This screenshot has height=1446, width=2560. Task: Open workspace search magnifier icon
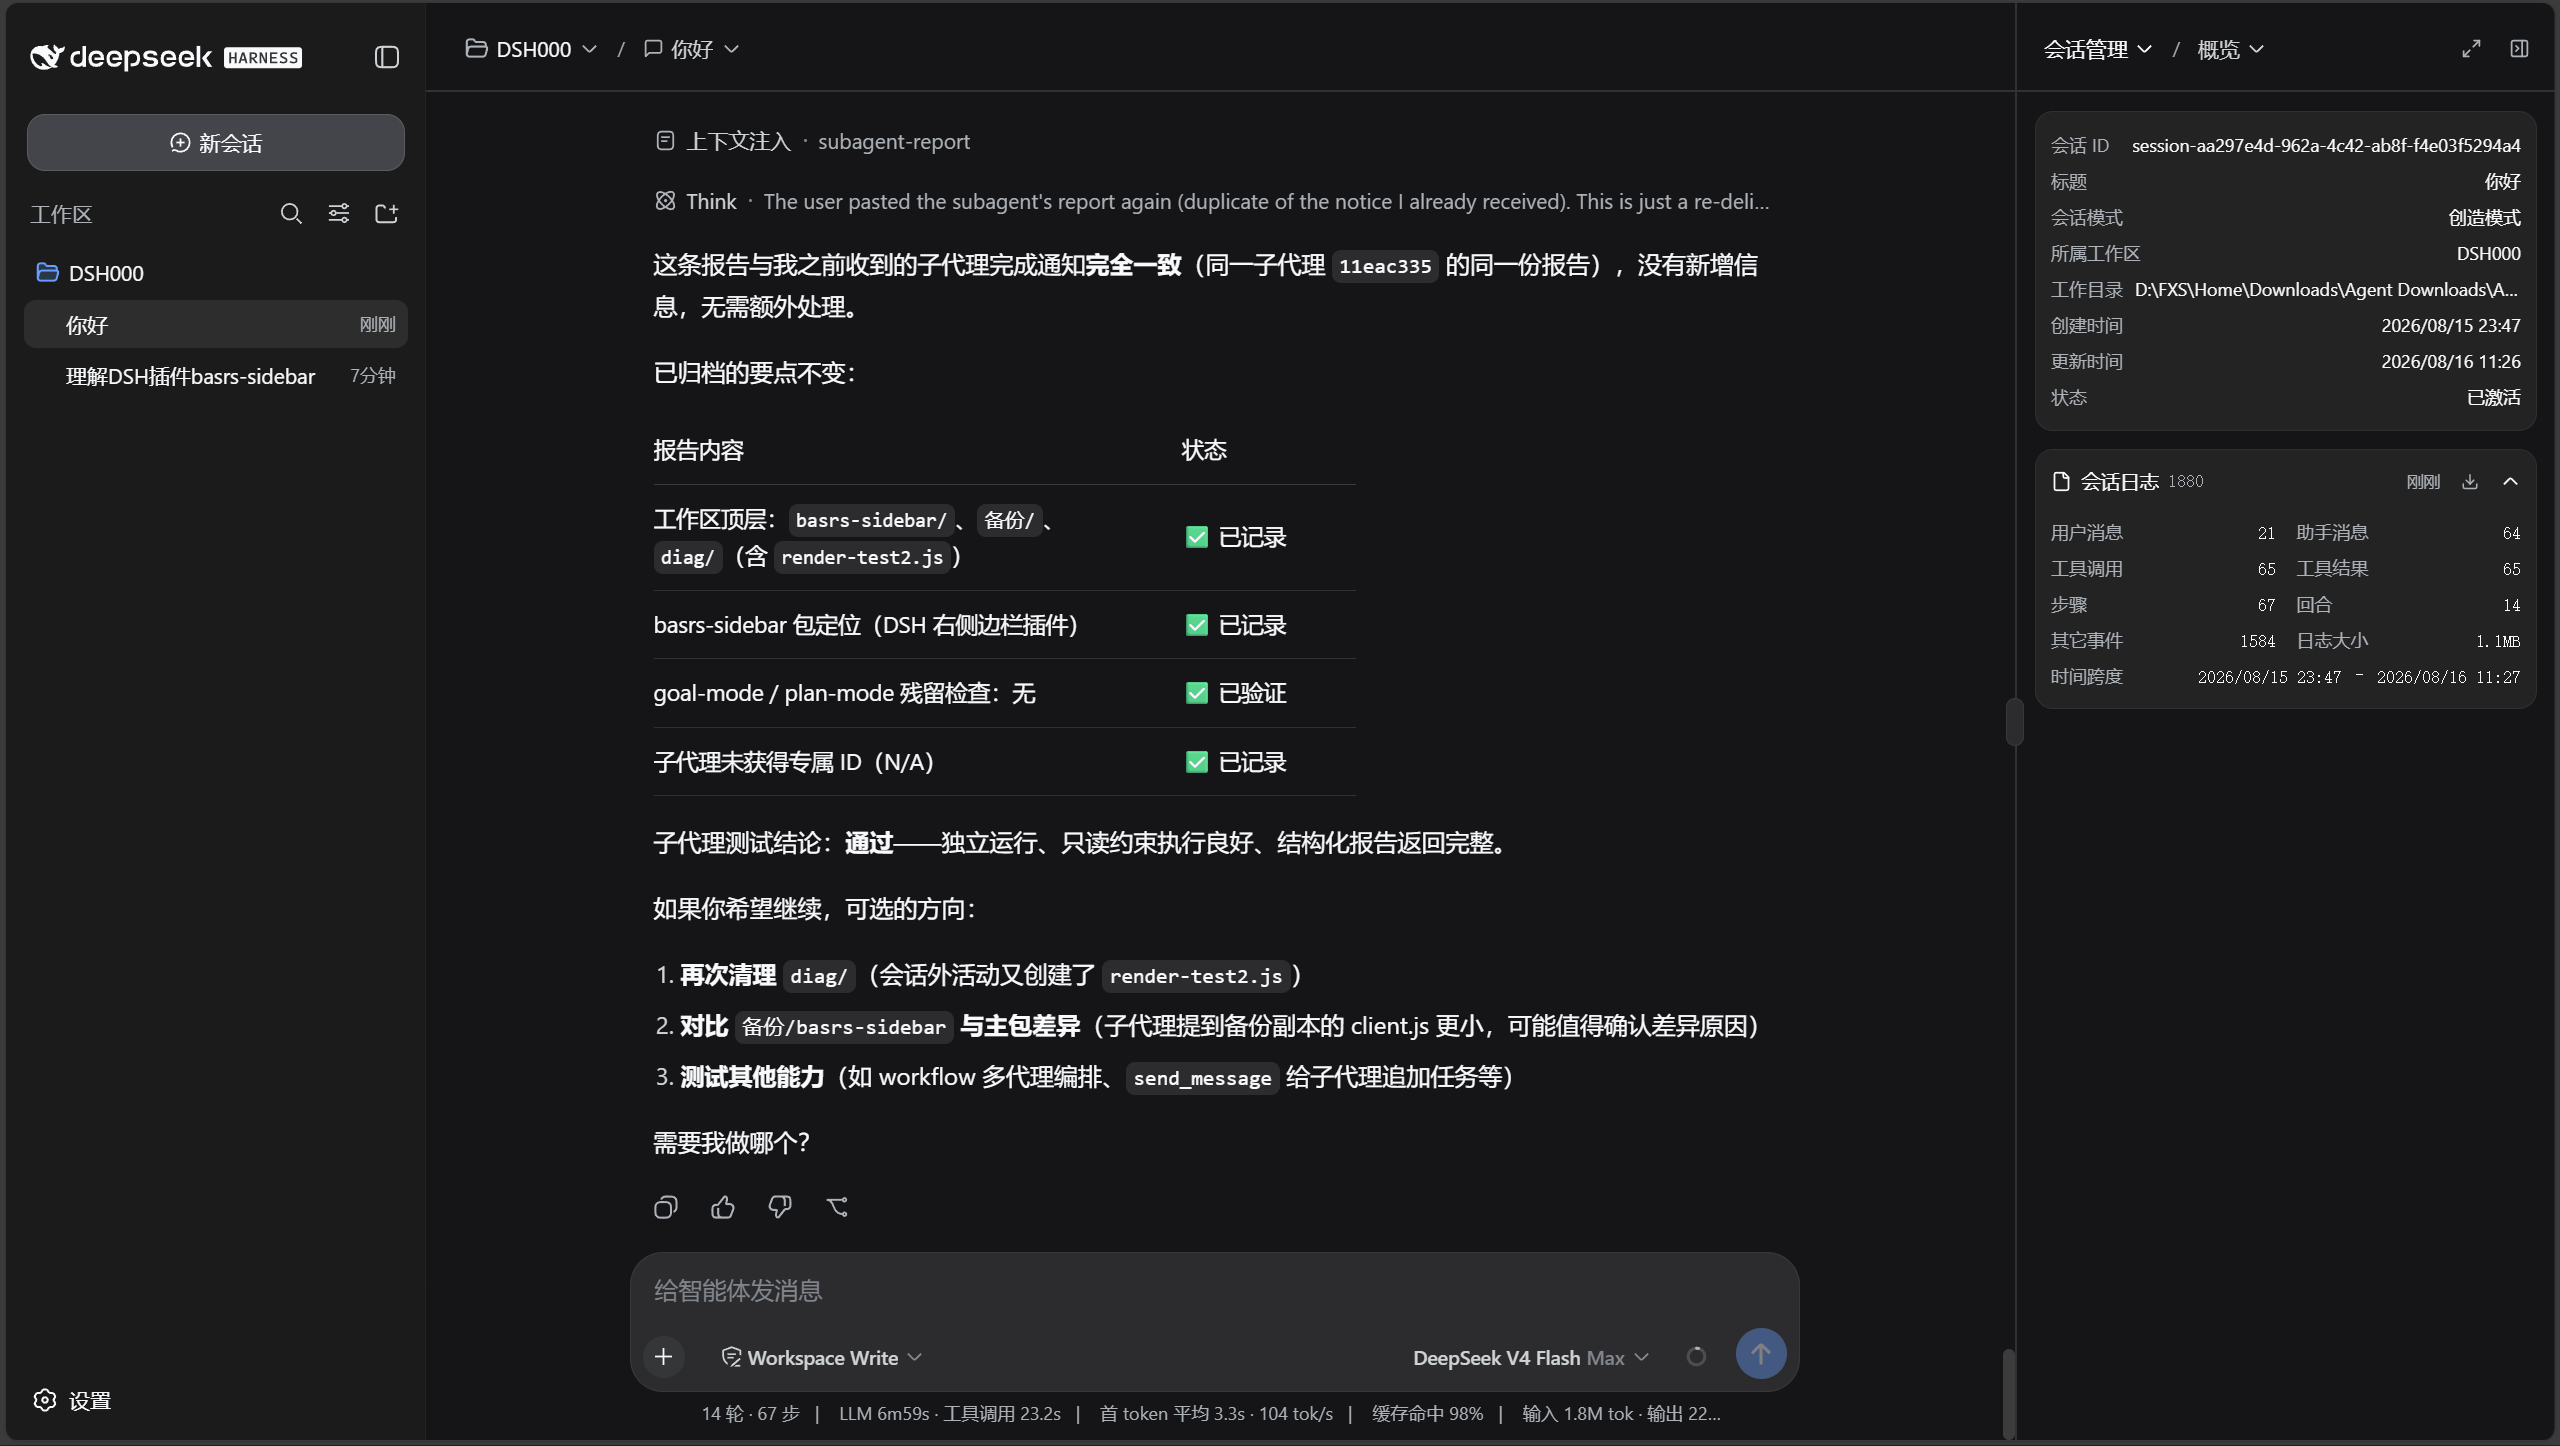tap(291, 213)
